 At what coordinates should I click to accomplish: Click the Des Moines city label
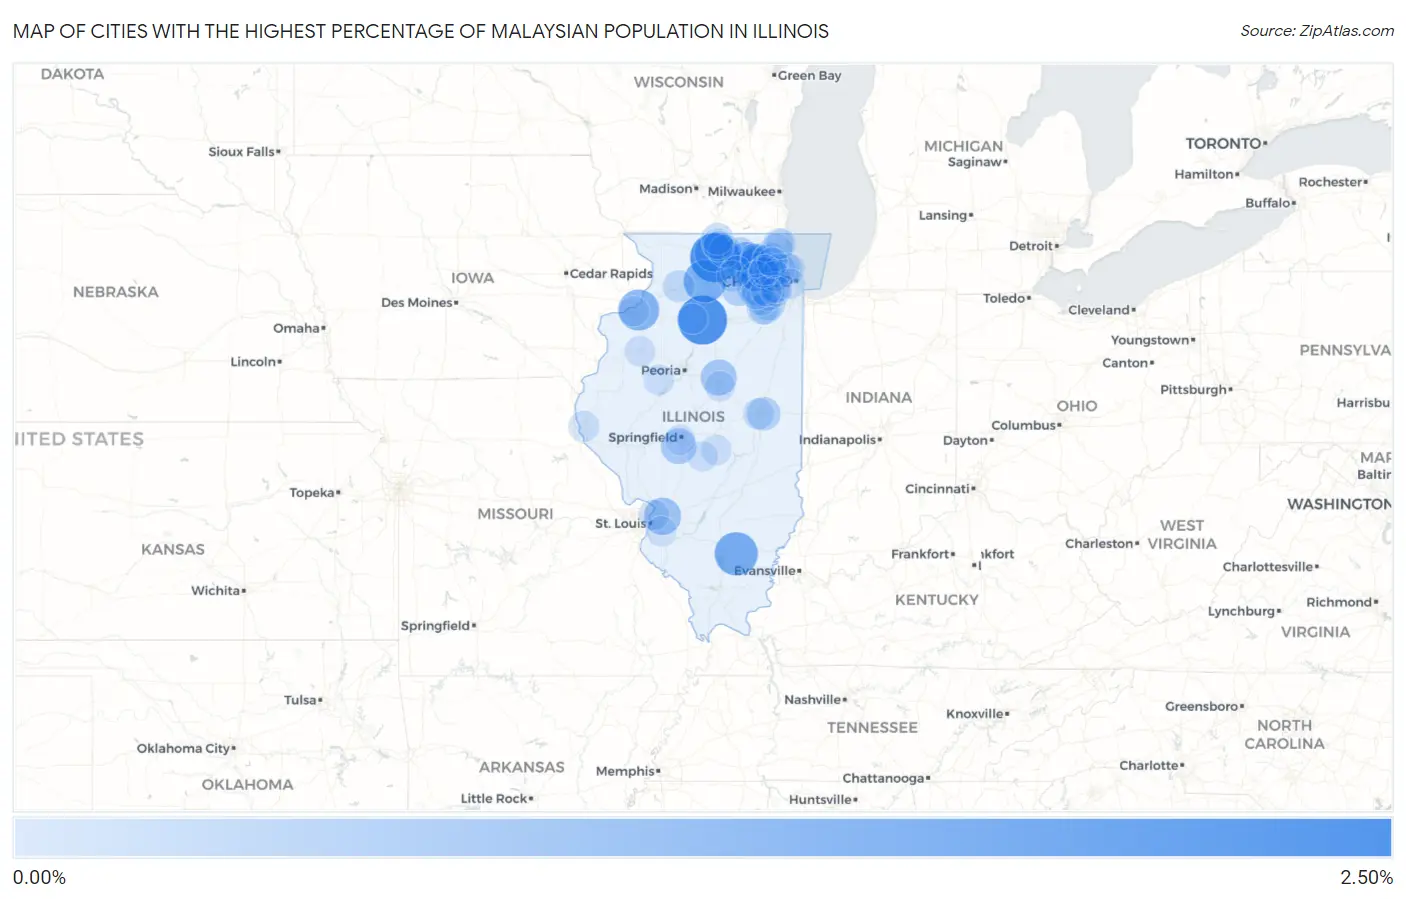click(419, 302)
